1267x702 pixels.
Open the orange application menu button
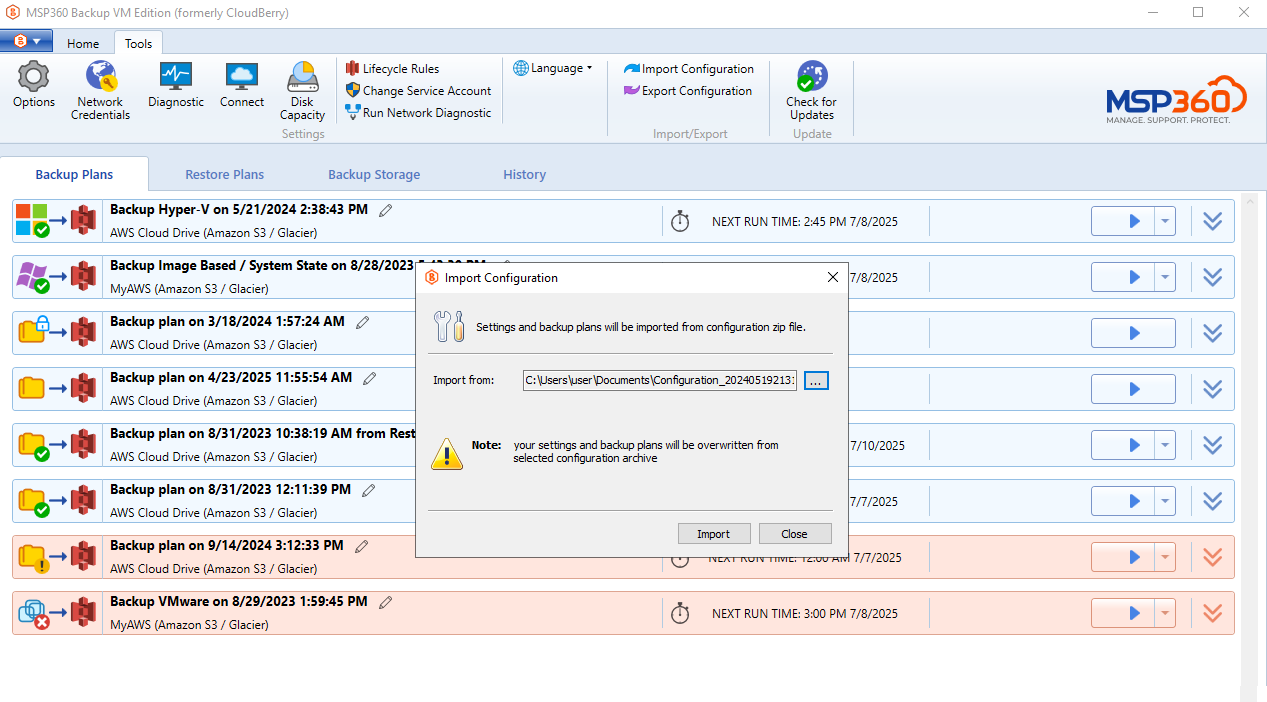[27, 41]
